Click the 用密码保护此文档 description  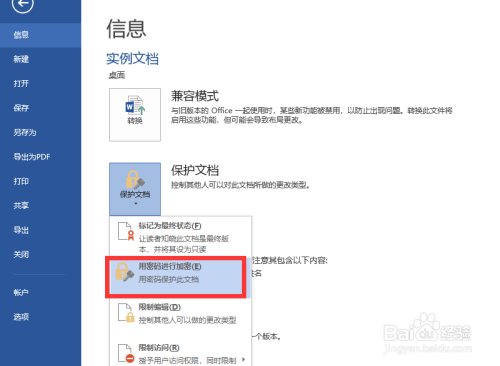(169, 279)
